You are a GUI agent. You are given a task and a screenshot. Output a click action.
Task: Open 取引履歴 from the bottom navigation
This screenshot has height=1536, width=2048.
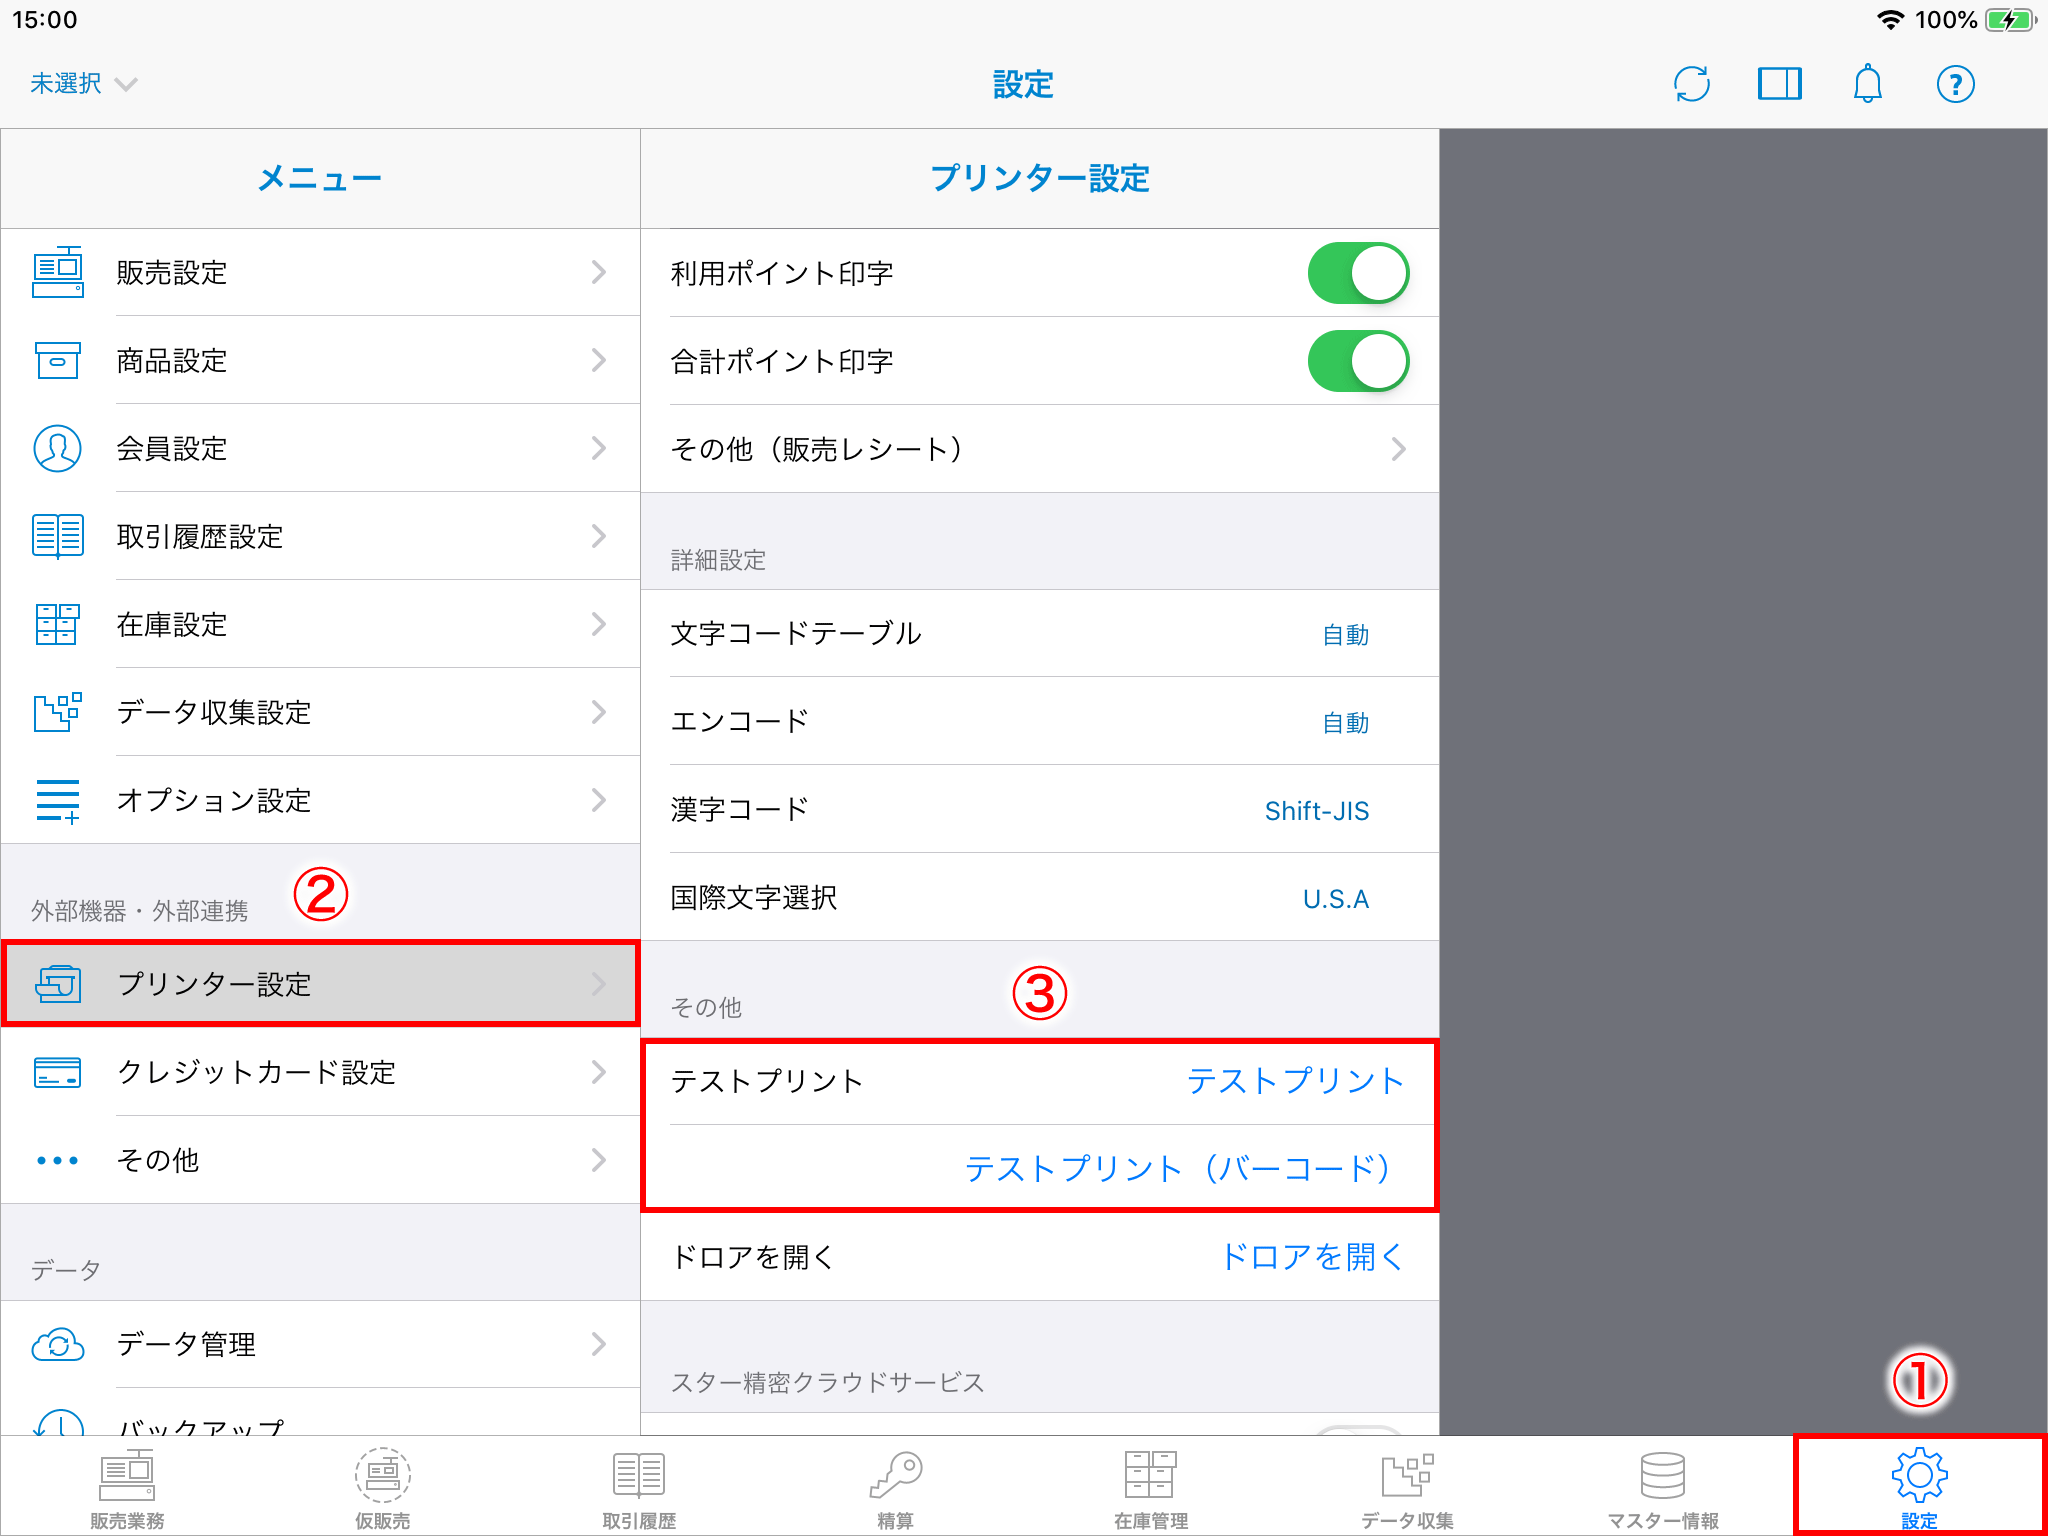(x=637, y=1486)
